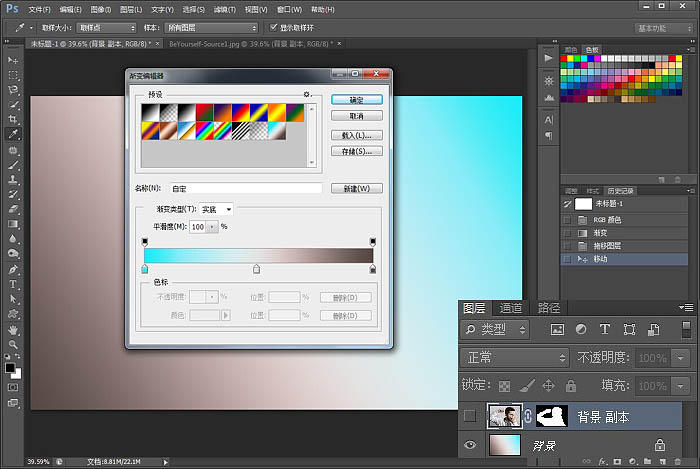
Task: Select the Lasso tool in the toolbar
Action: click(14, 89)
